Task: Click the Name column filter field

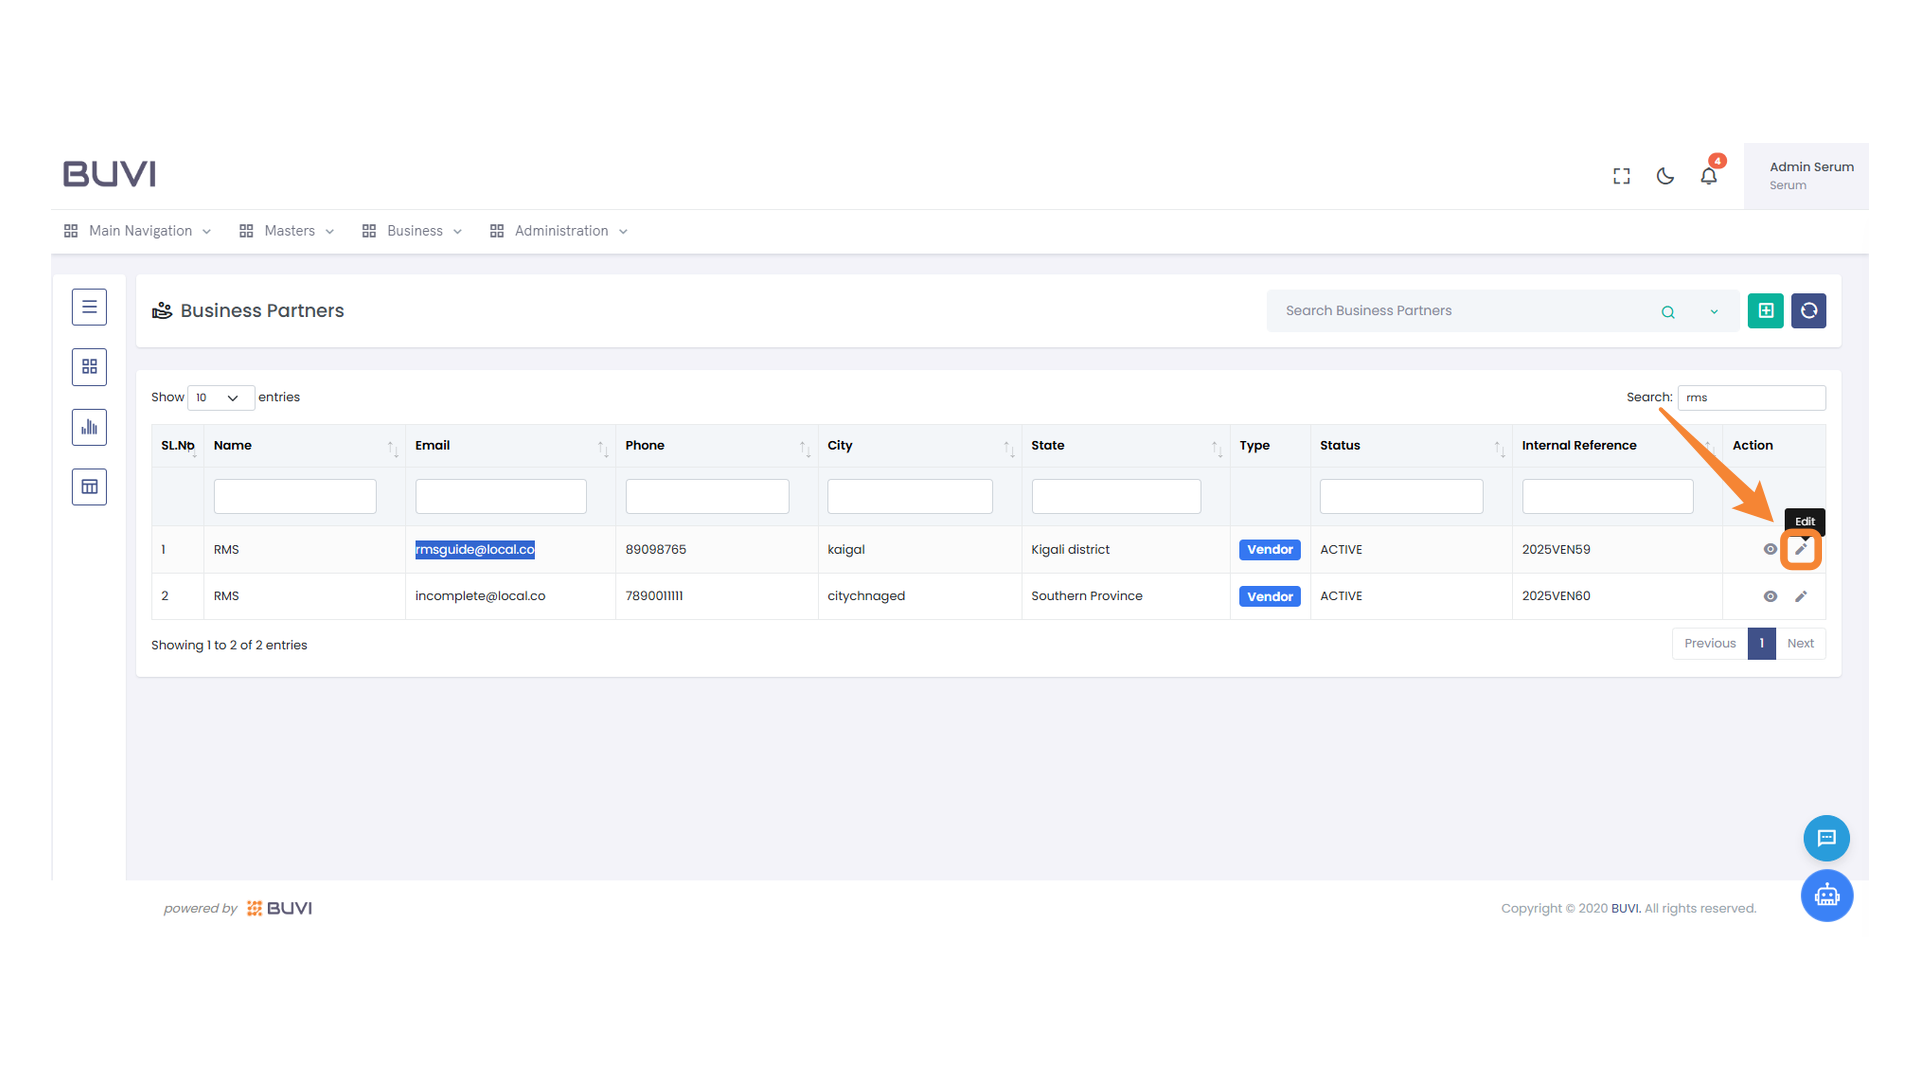Action: coord(295,496)
